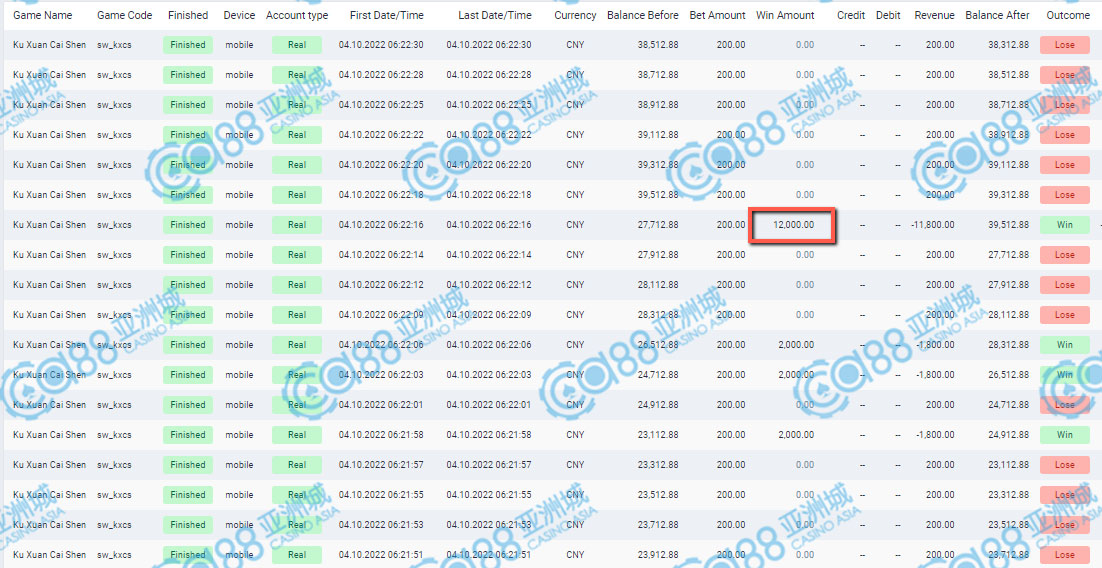Click Lose badge in 06:22:18 row
The image size is (1102, 568).
(1065, 195)
